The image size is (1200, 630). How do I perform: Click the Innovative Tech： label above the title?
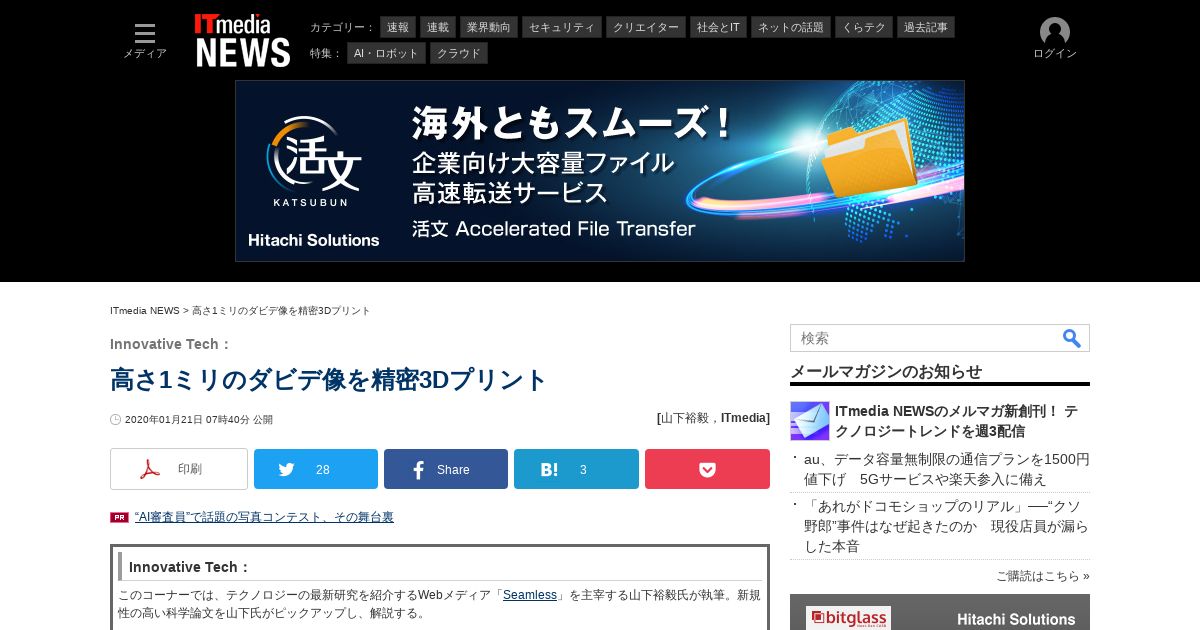171,344
